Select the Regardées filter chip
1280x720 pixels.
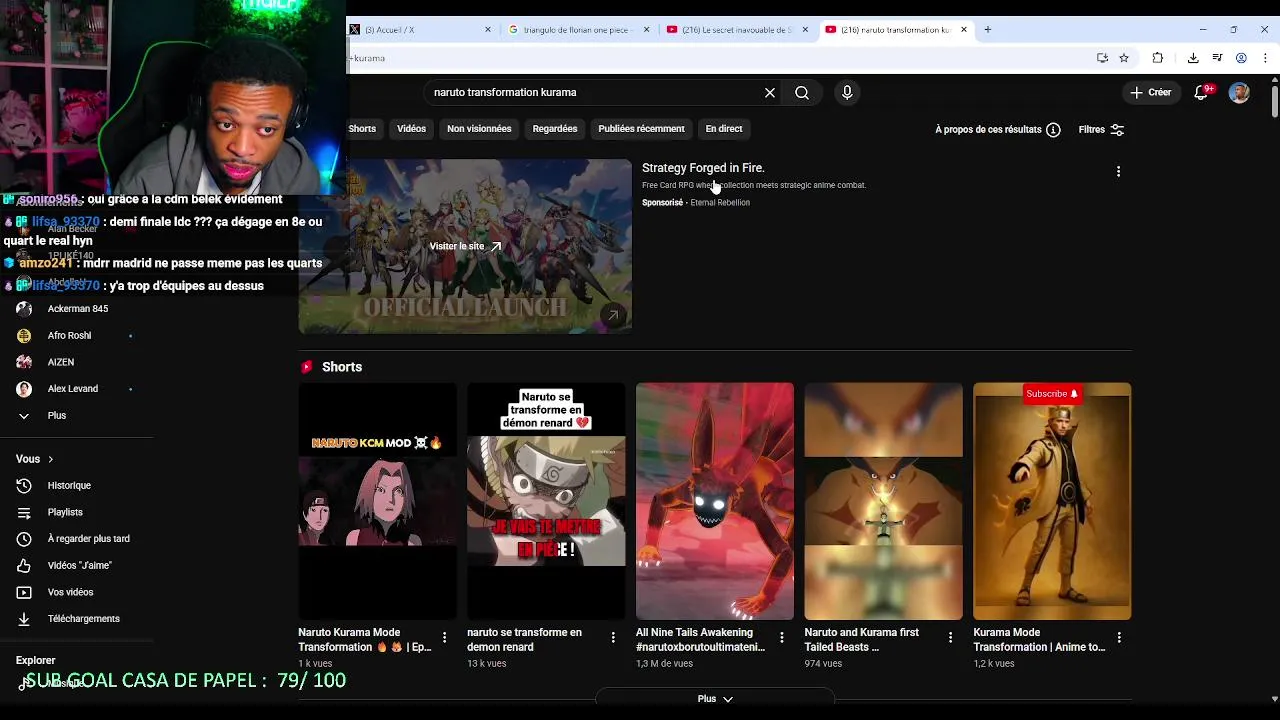pyautogui.click(x=555, y=128)
